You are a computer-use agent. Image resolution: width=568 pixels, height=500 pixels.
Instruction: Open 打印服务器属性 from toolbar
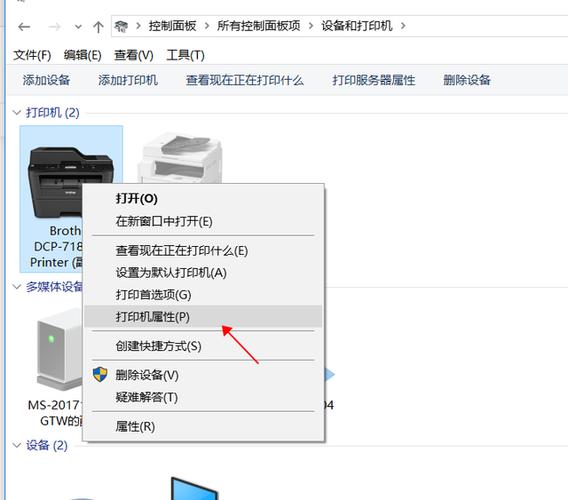pyautogui.click(x=374, y=80)
